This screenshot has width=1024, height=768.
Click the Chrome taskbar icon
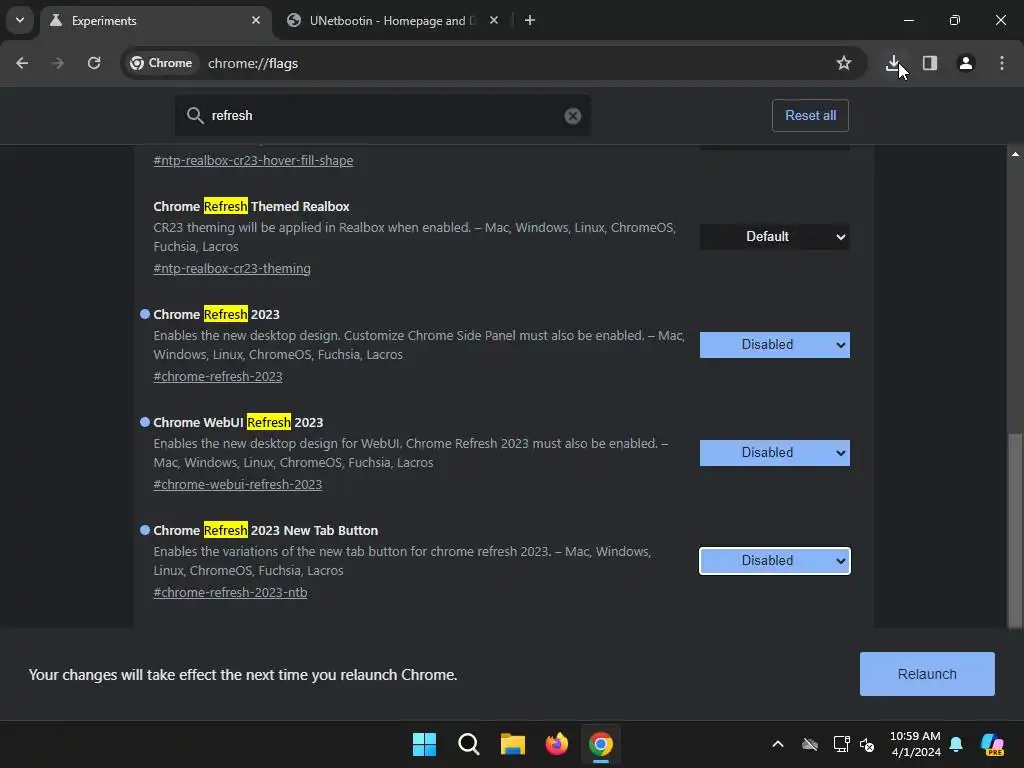(601, 744)
